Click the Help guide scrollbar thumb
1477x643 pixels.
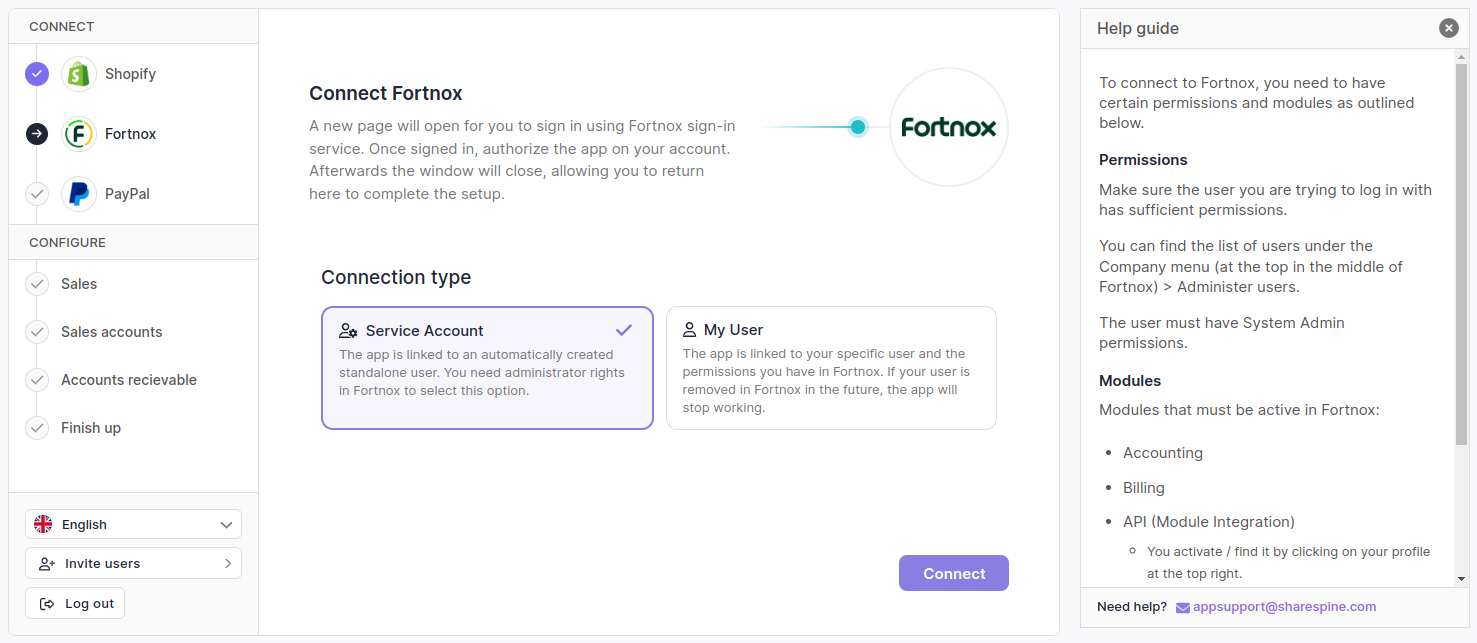[1462, 253]
